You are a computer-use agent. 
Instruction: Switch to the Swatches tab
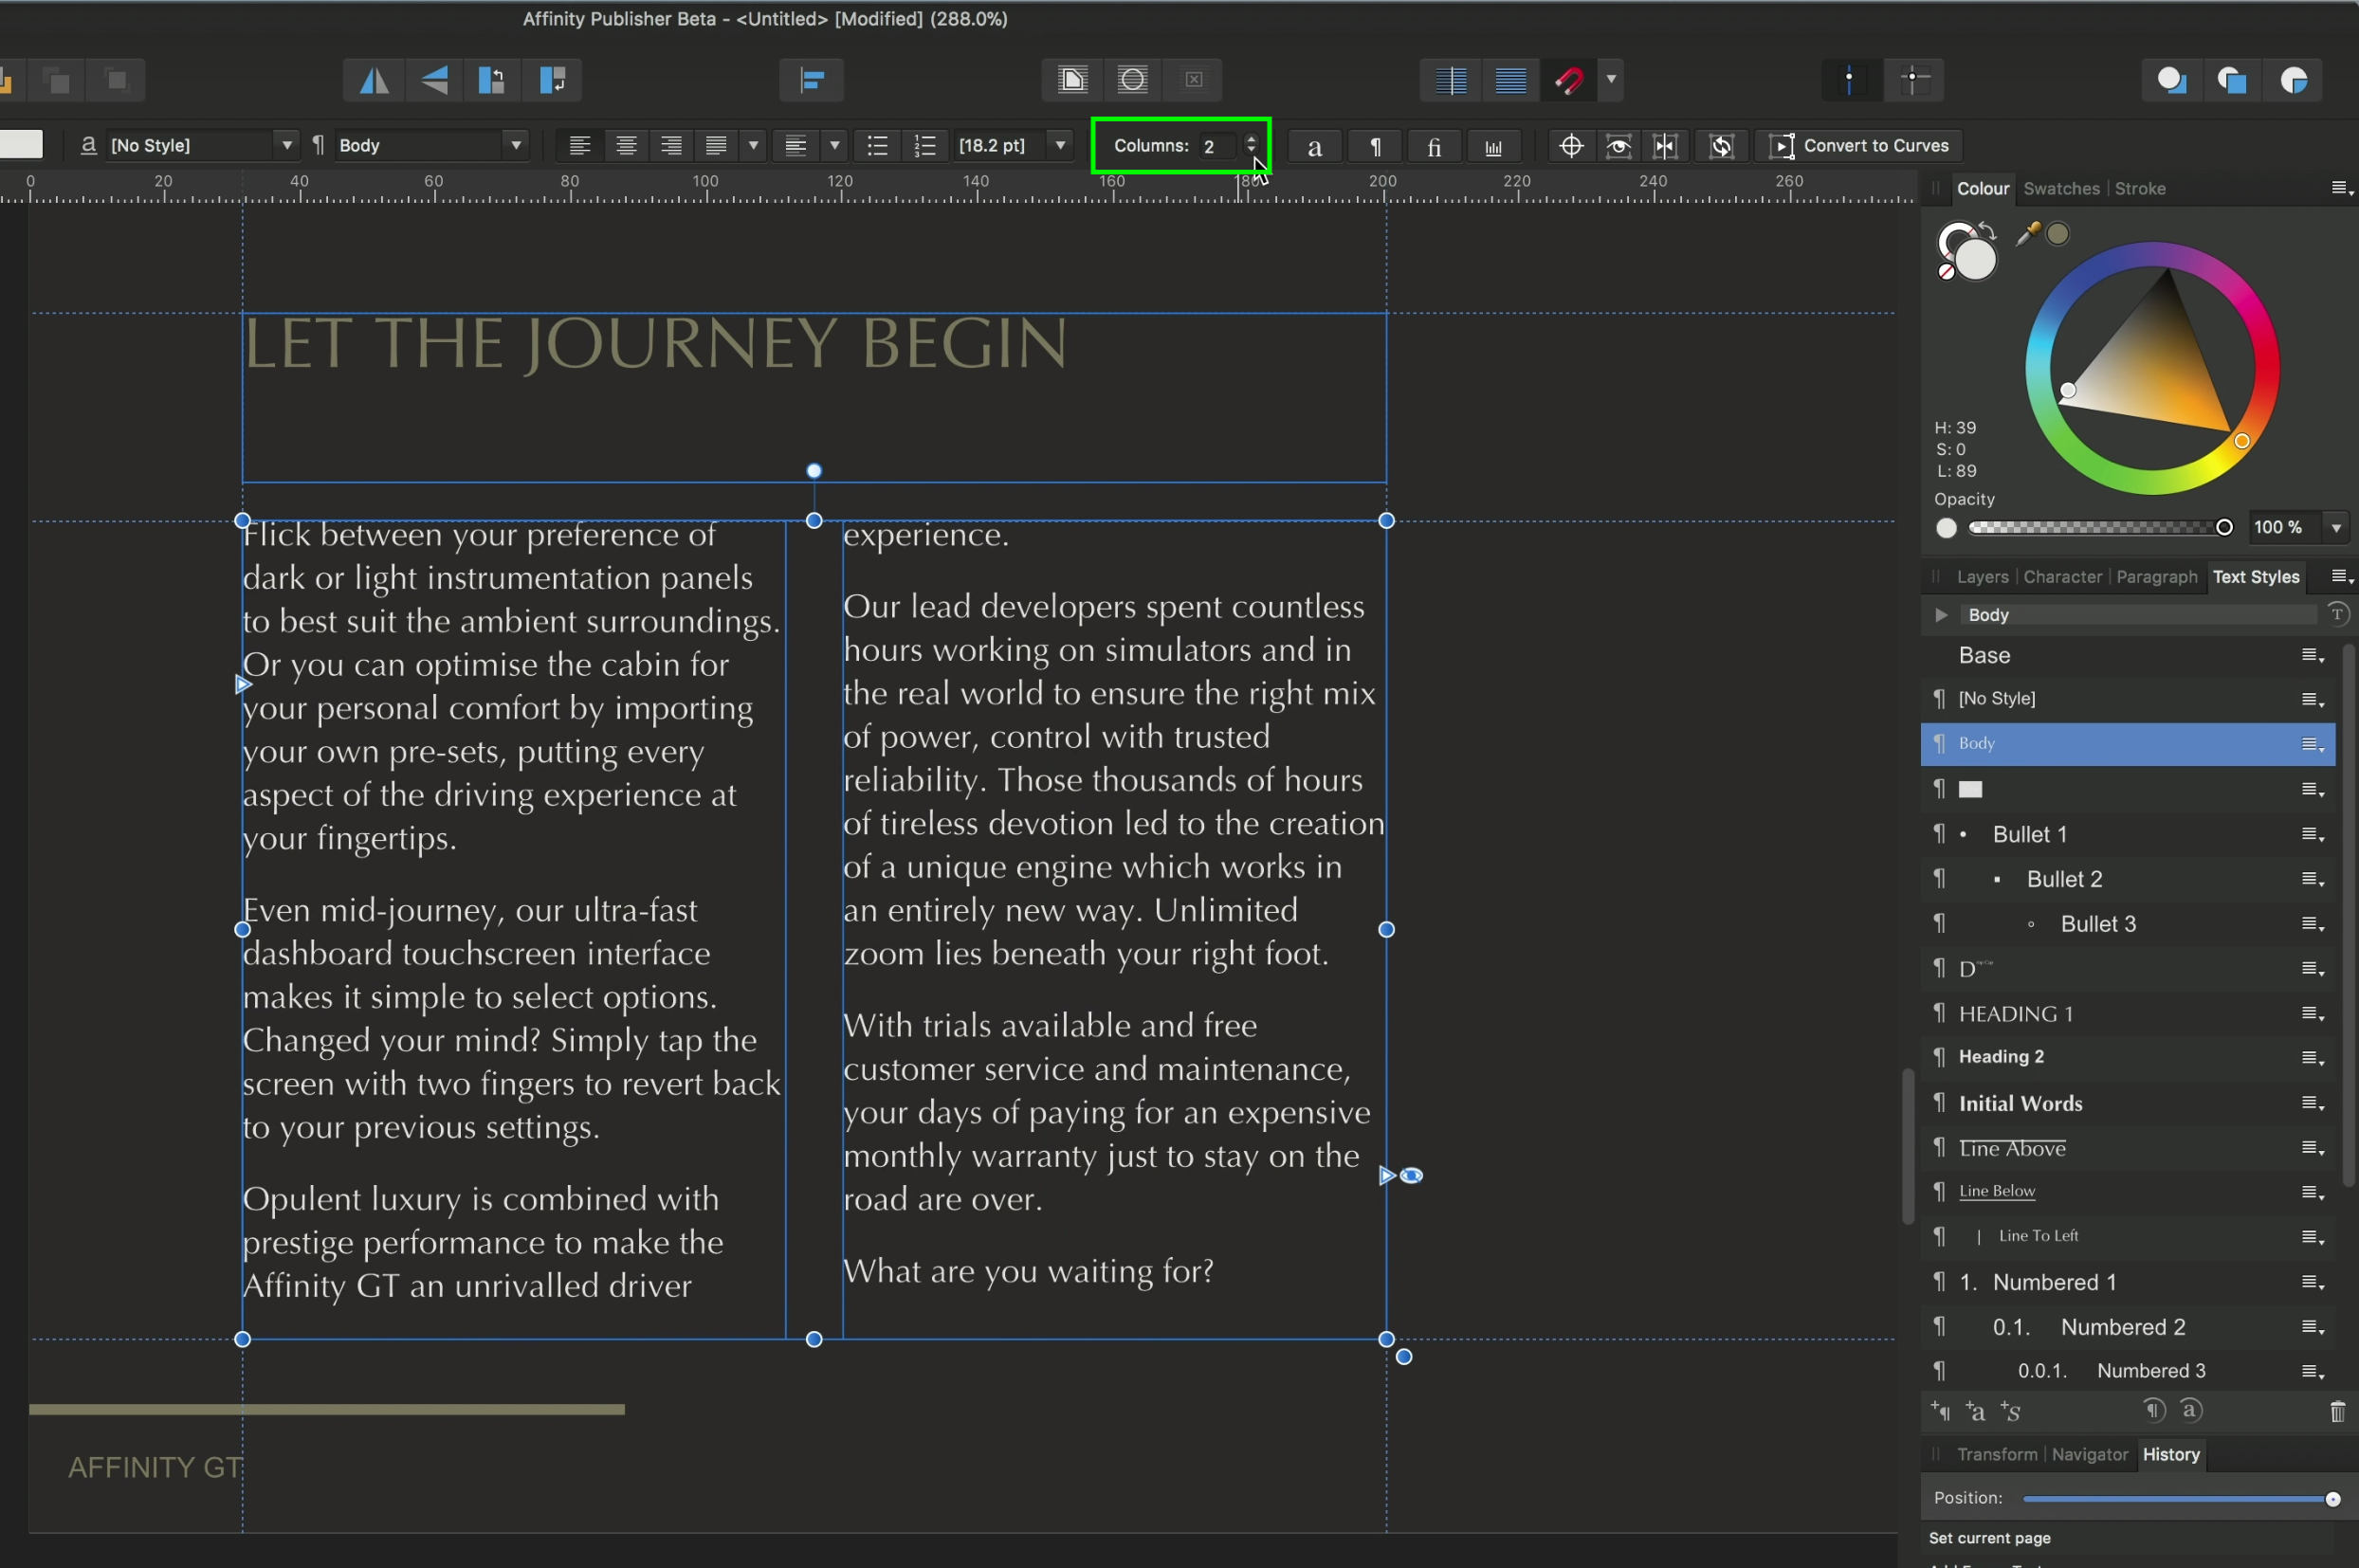click(2060, 189)
